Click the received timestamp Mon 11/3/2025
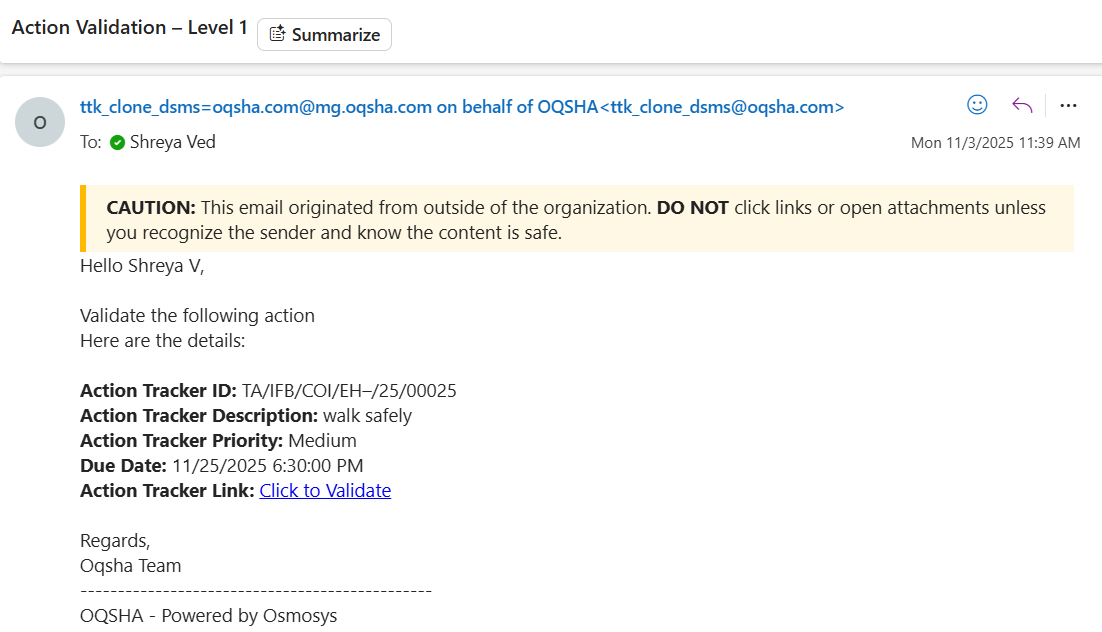The height and width of the screenshot is (632, 1102). (x=995, y=143)
